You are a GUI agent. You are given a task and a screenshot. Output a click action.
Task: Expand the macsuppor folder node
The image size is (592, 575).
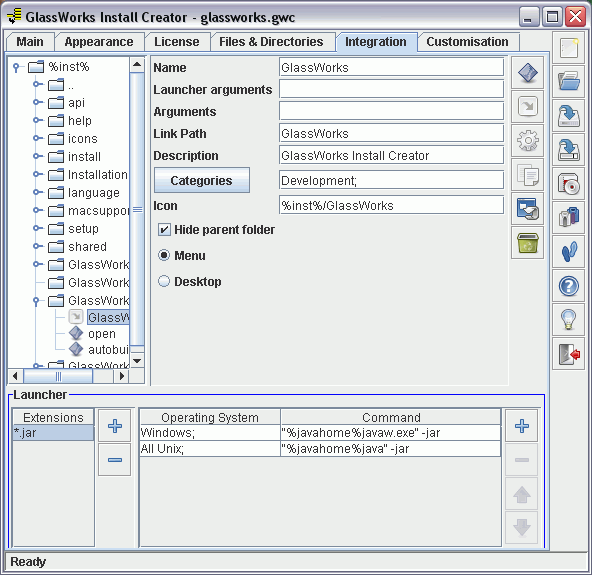(37, 210)
